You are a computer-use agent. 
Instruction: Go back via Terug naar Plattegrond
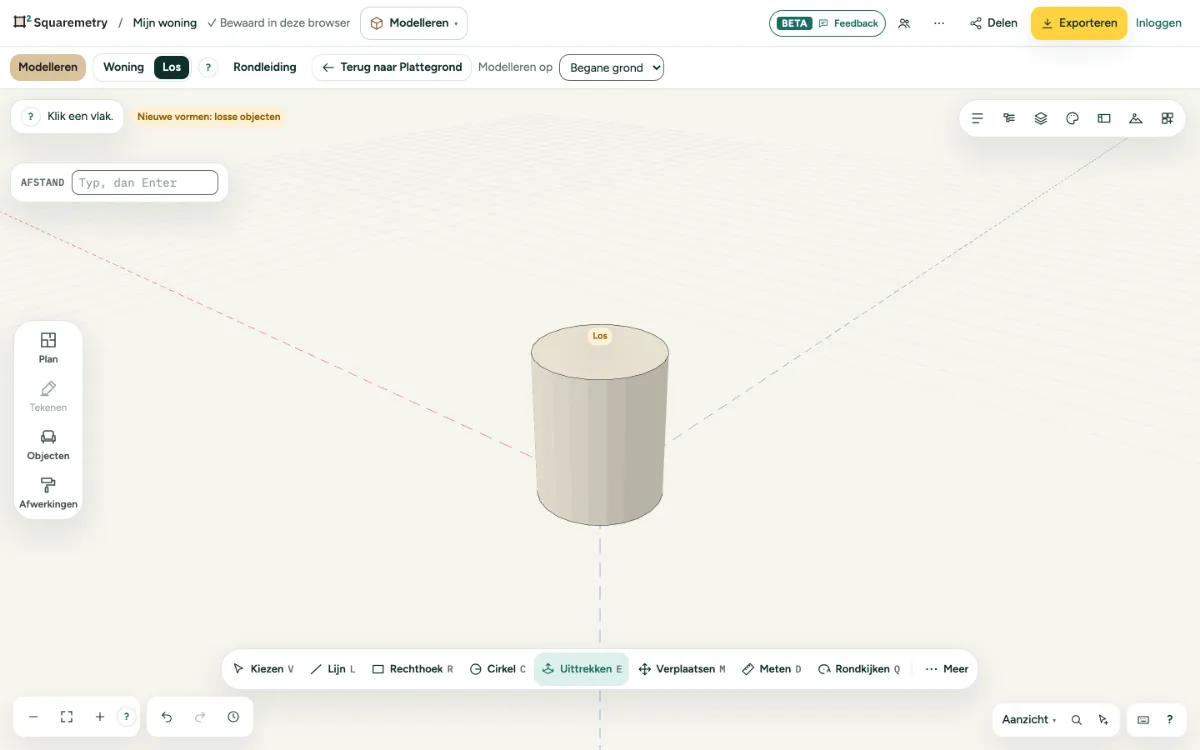tap(392, 67)
